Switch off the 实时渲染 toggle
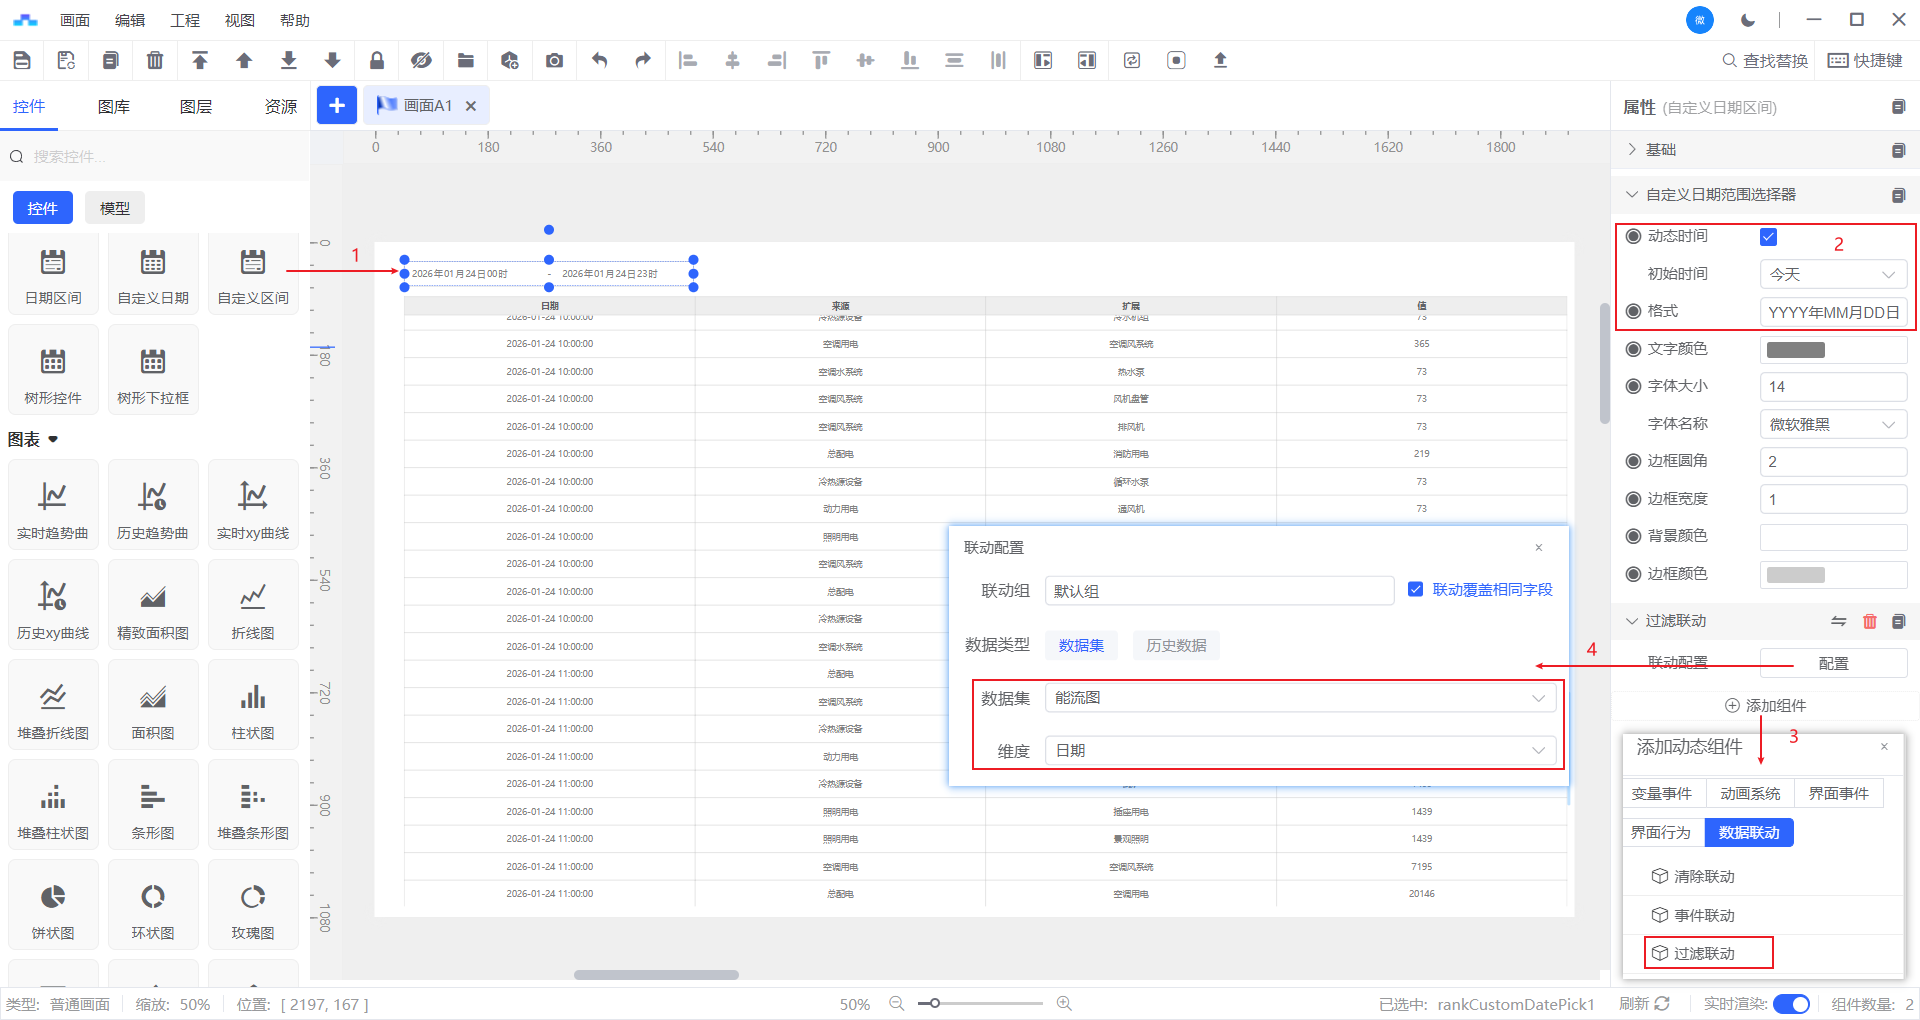Viewport: 1920px width, 1020px height. [1791, 1004]
